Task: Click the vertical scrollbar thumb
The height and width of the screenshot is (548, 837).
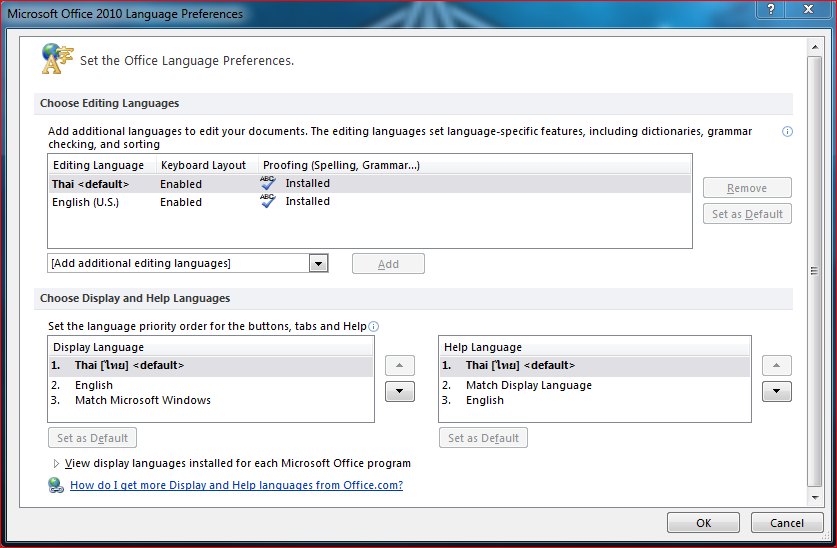Action: coord(815,271)
